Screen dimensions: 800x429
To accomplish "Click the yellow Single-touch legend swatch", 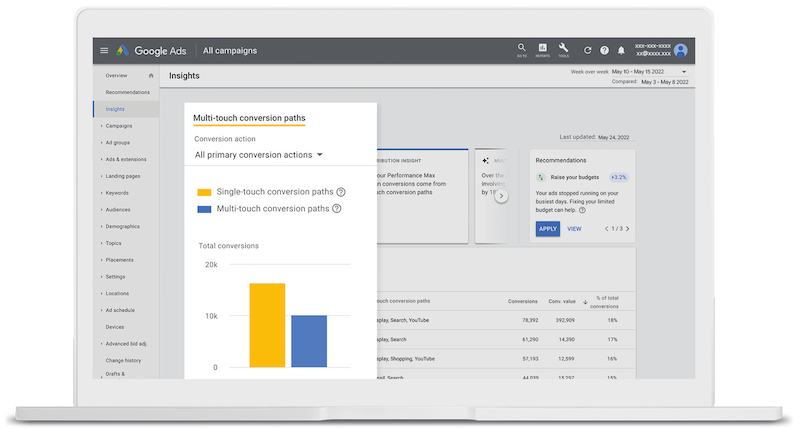I will [204, 192].
